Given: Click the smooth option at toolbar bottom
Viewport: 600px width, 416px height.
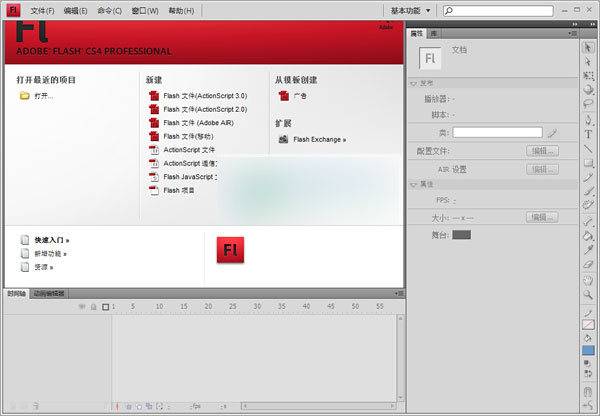Looking at the screenshot, I should [x=589, y=406].
